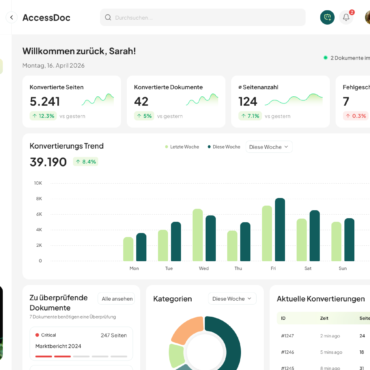Select Friday's dark green bar
Screen dimensions: 370x370
(280, 230)
